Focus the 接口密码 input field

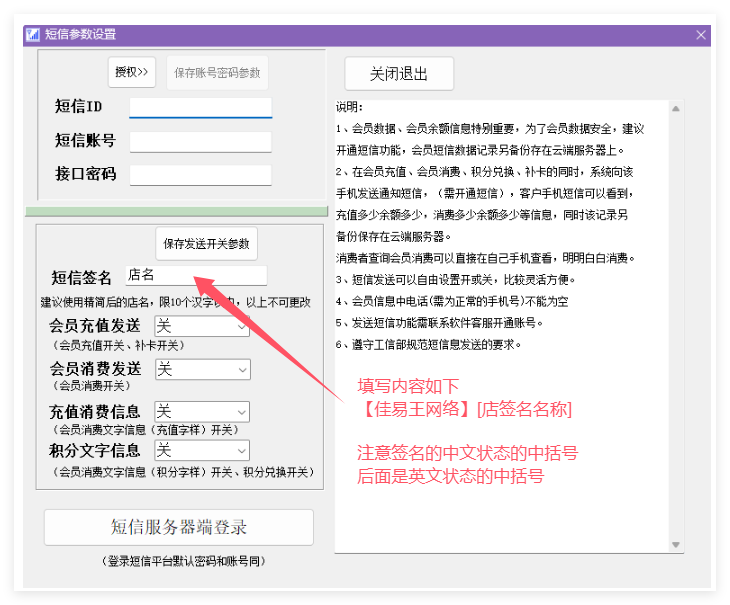[201, 175]
